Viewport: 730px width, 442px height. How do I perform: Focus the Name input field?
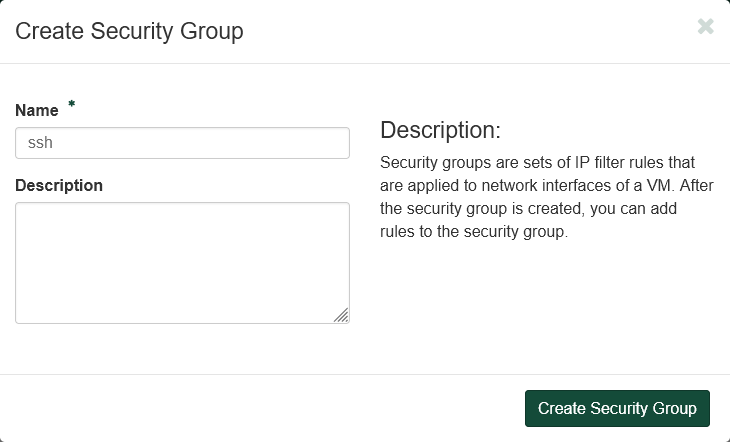[182, 143]
